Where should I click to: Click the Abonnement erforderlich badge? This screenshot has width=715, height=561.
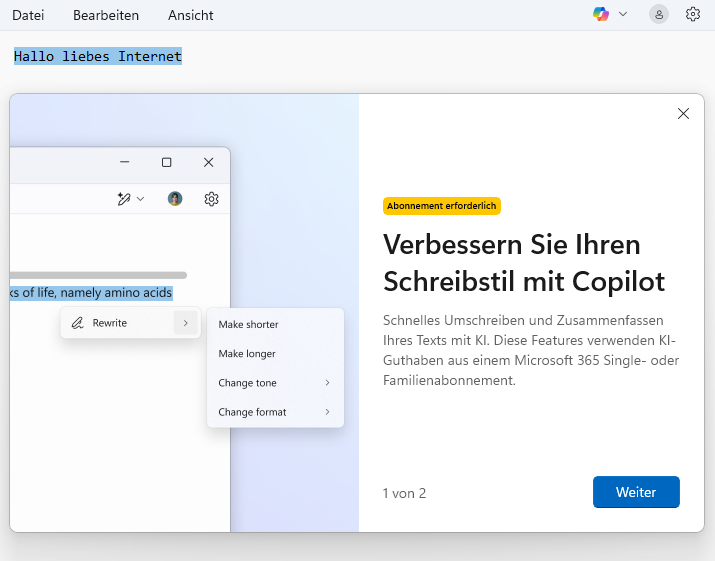point(441,206)
